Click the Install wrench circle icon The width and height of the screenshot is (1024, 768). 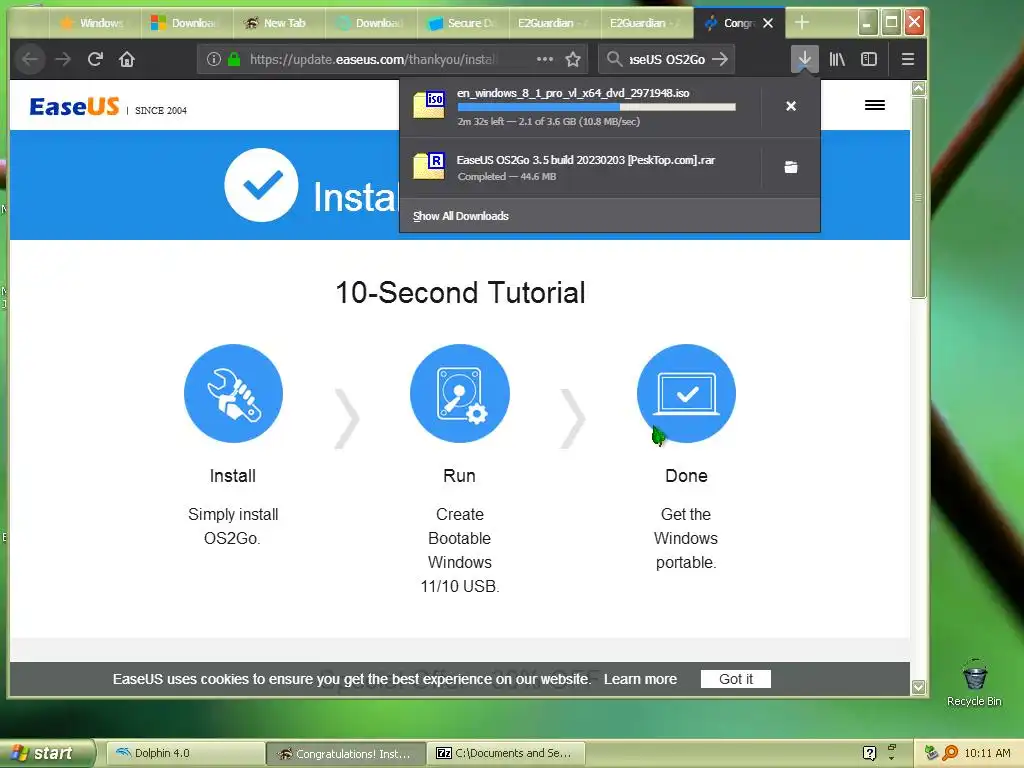pyautogui.click(x=233, y=393)
